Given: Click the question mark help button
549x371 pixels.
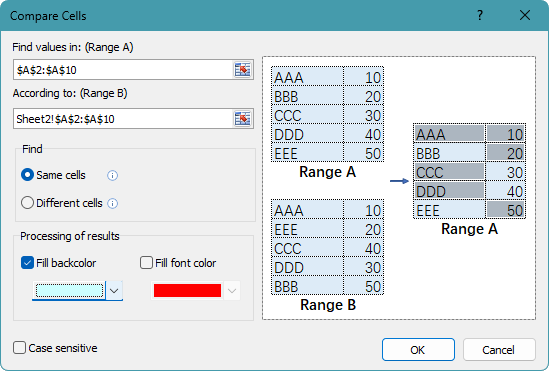Looking at the screenshot, I should (x=480, y=15).
